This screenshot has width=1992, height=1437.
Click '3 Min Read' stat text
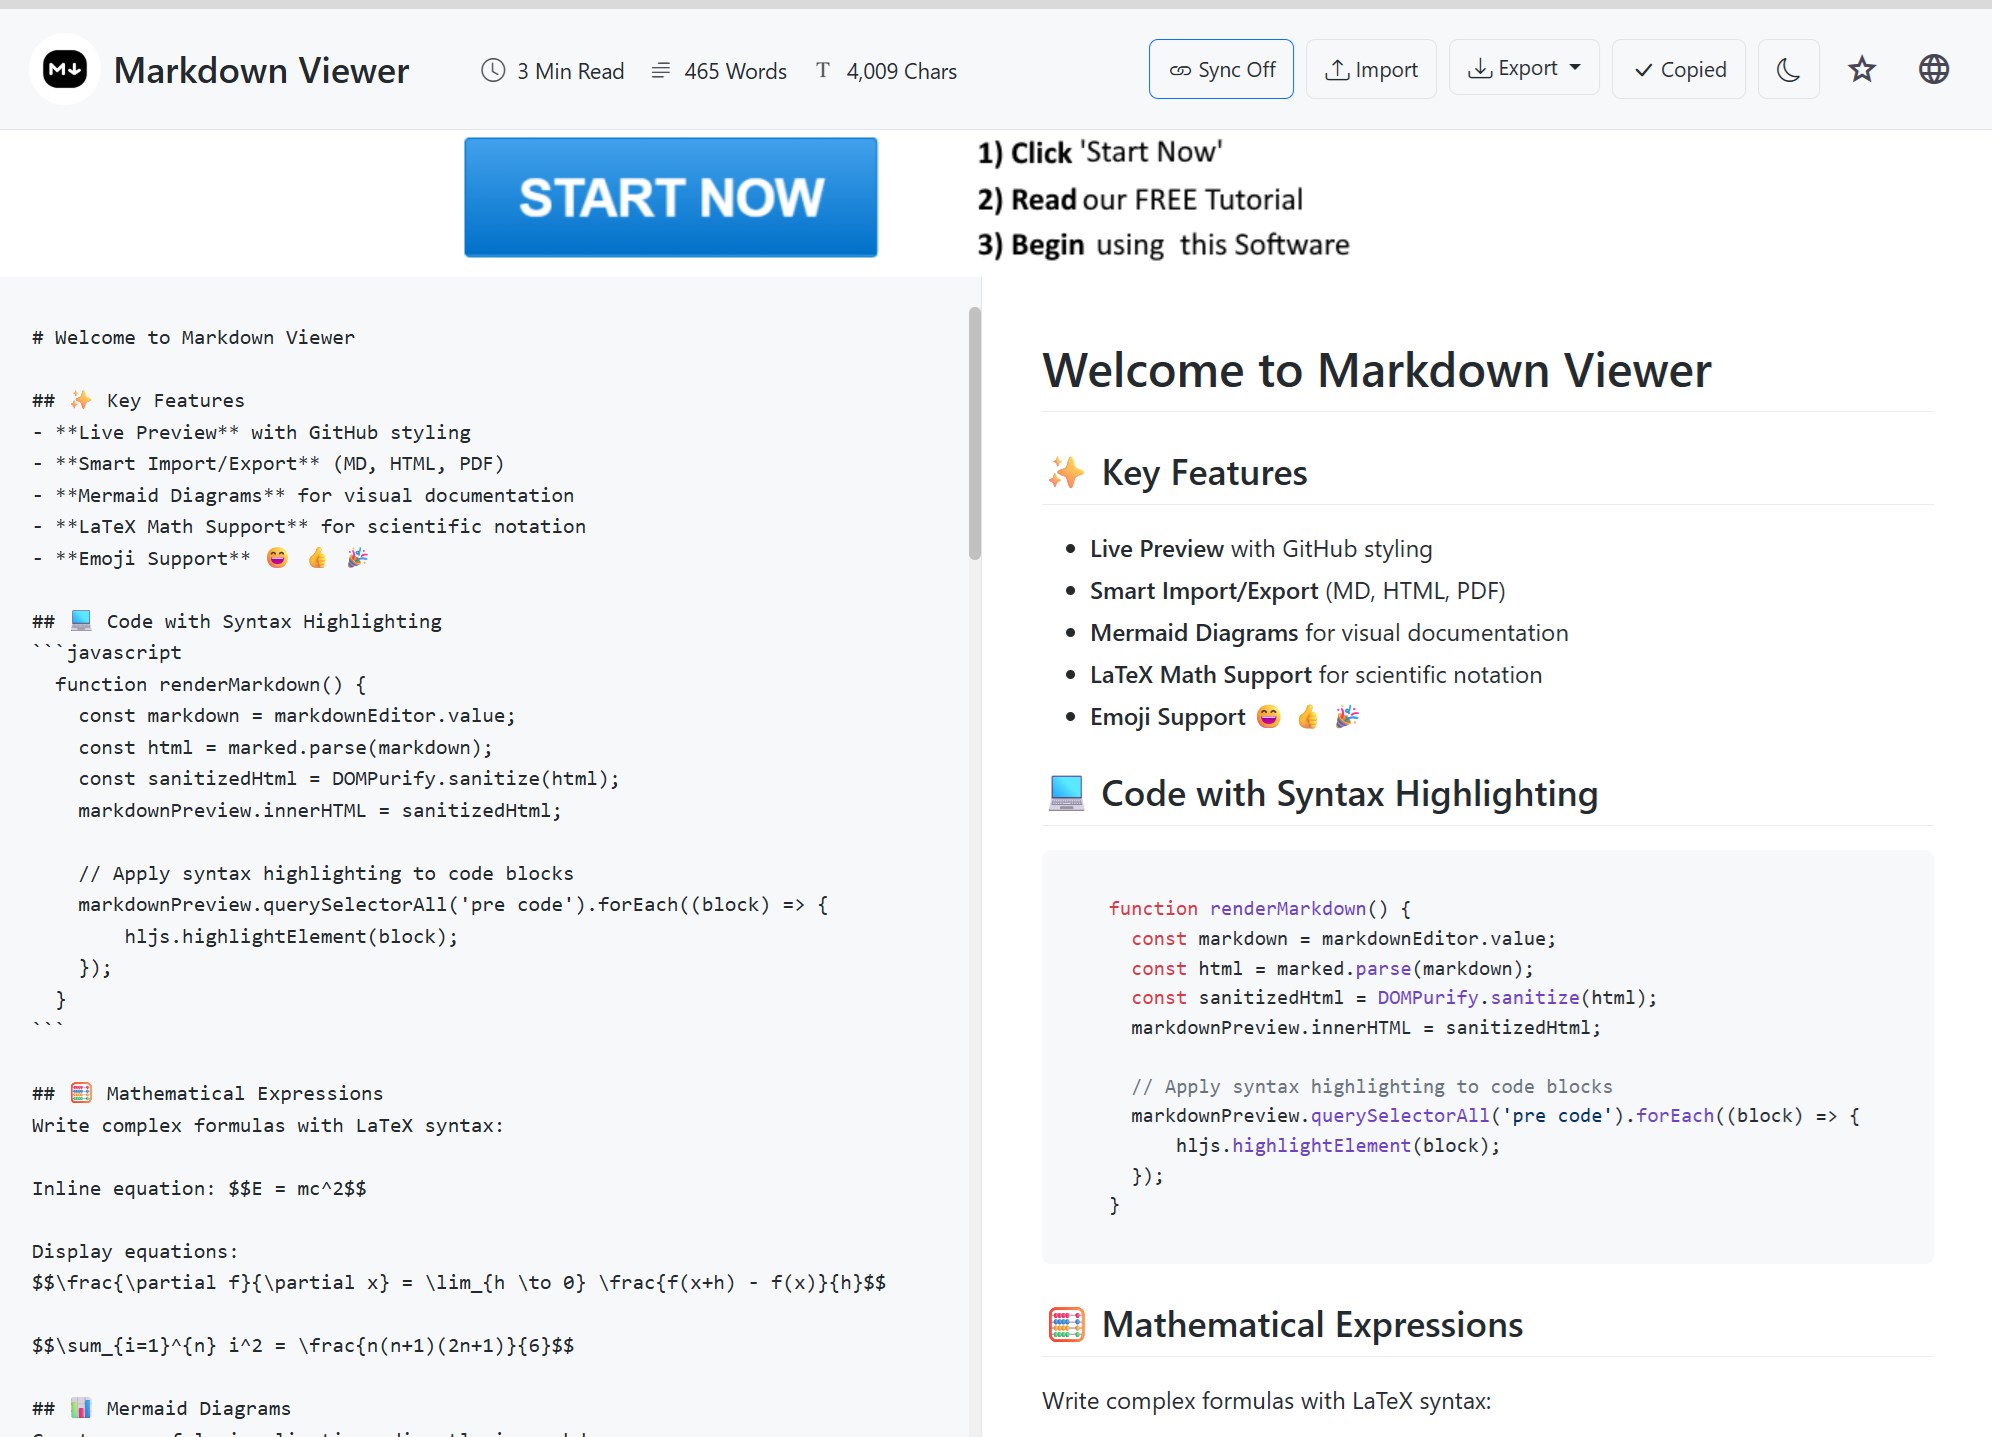[570, 71]
